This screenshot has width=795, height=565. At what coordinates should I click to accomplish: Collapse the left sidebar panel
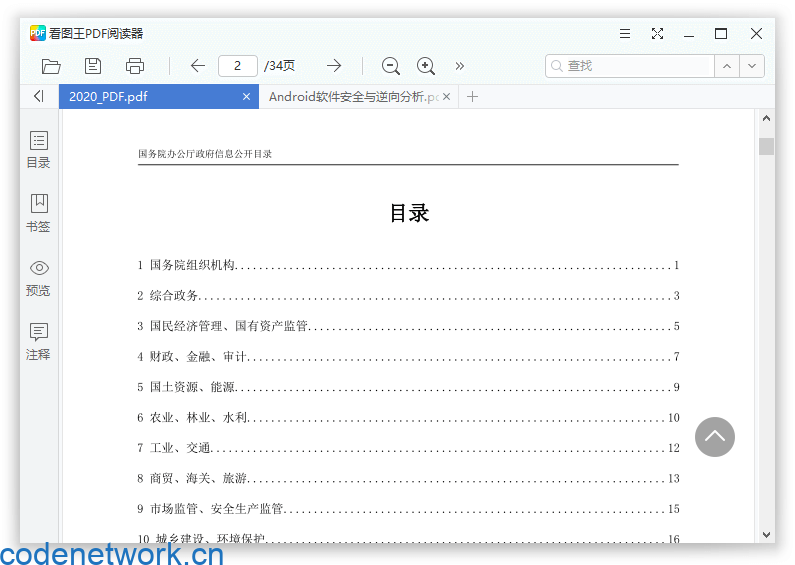pos(39,96)
